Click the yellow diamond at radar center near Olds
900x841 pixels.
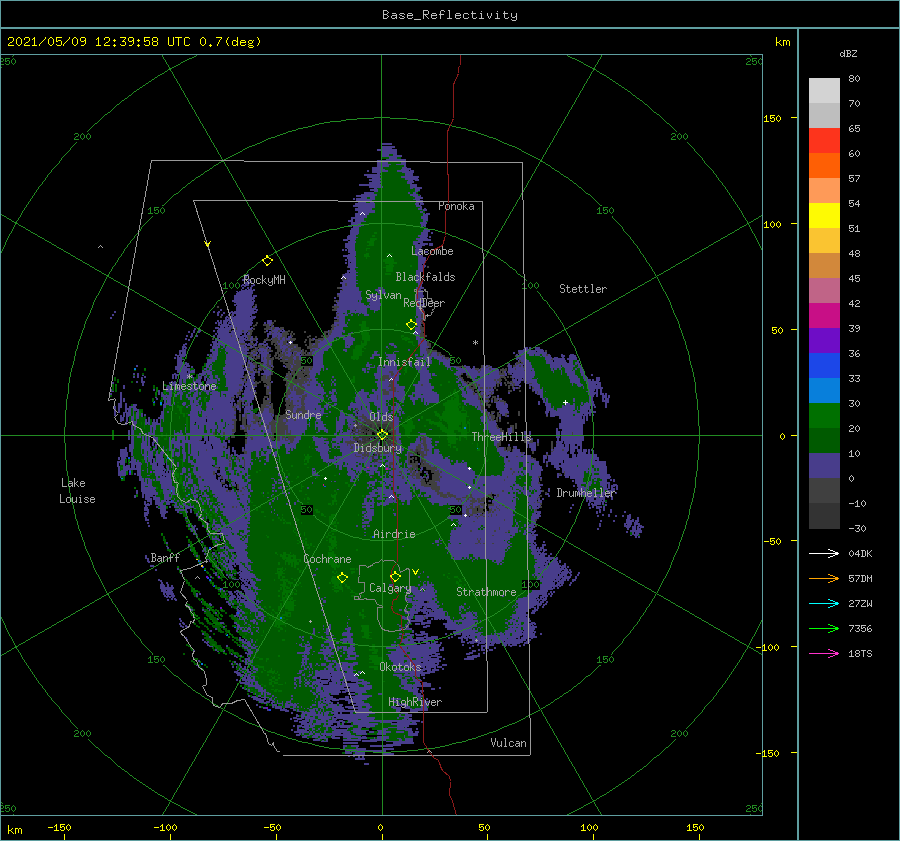(x=382, y=435)
